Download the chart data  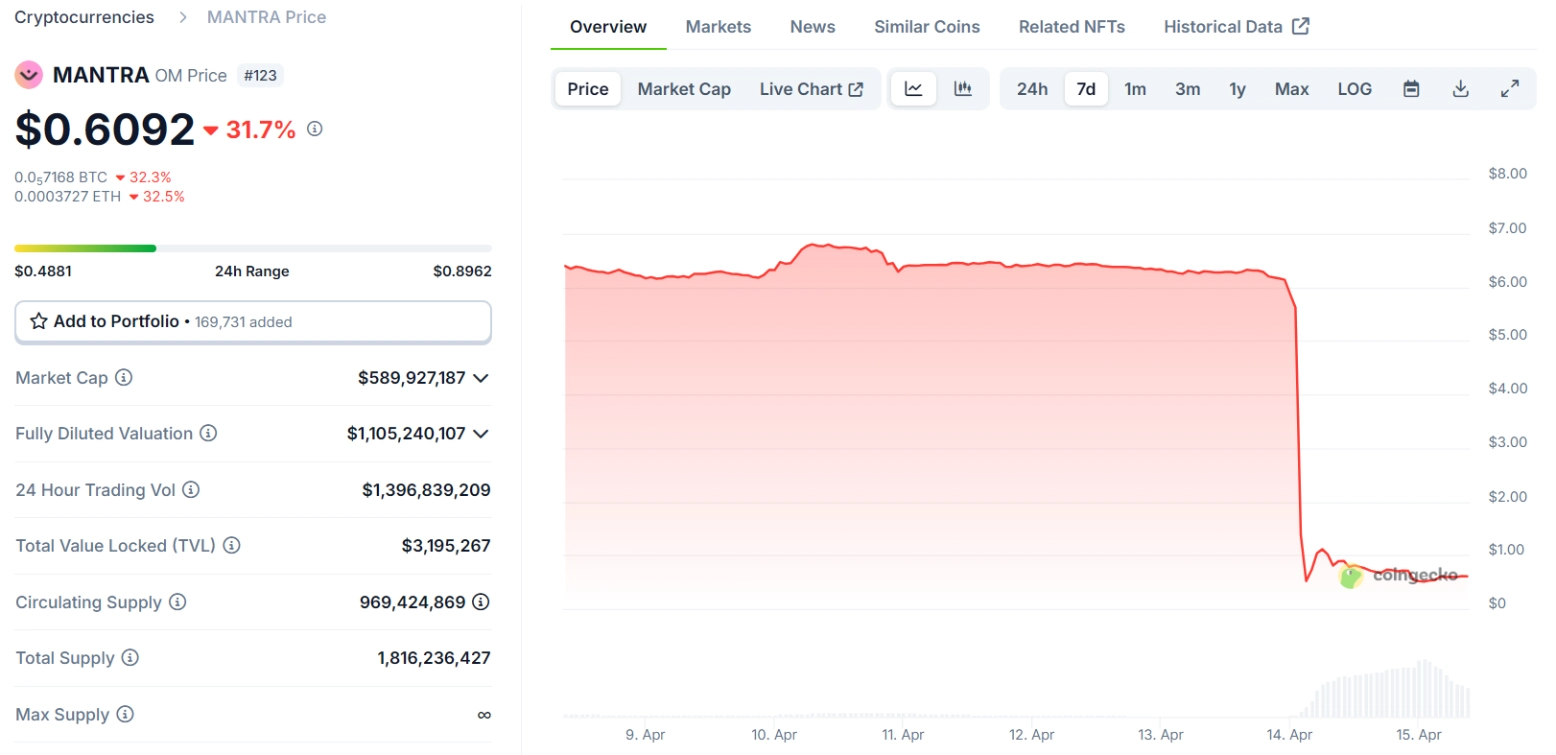1460,89
